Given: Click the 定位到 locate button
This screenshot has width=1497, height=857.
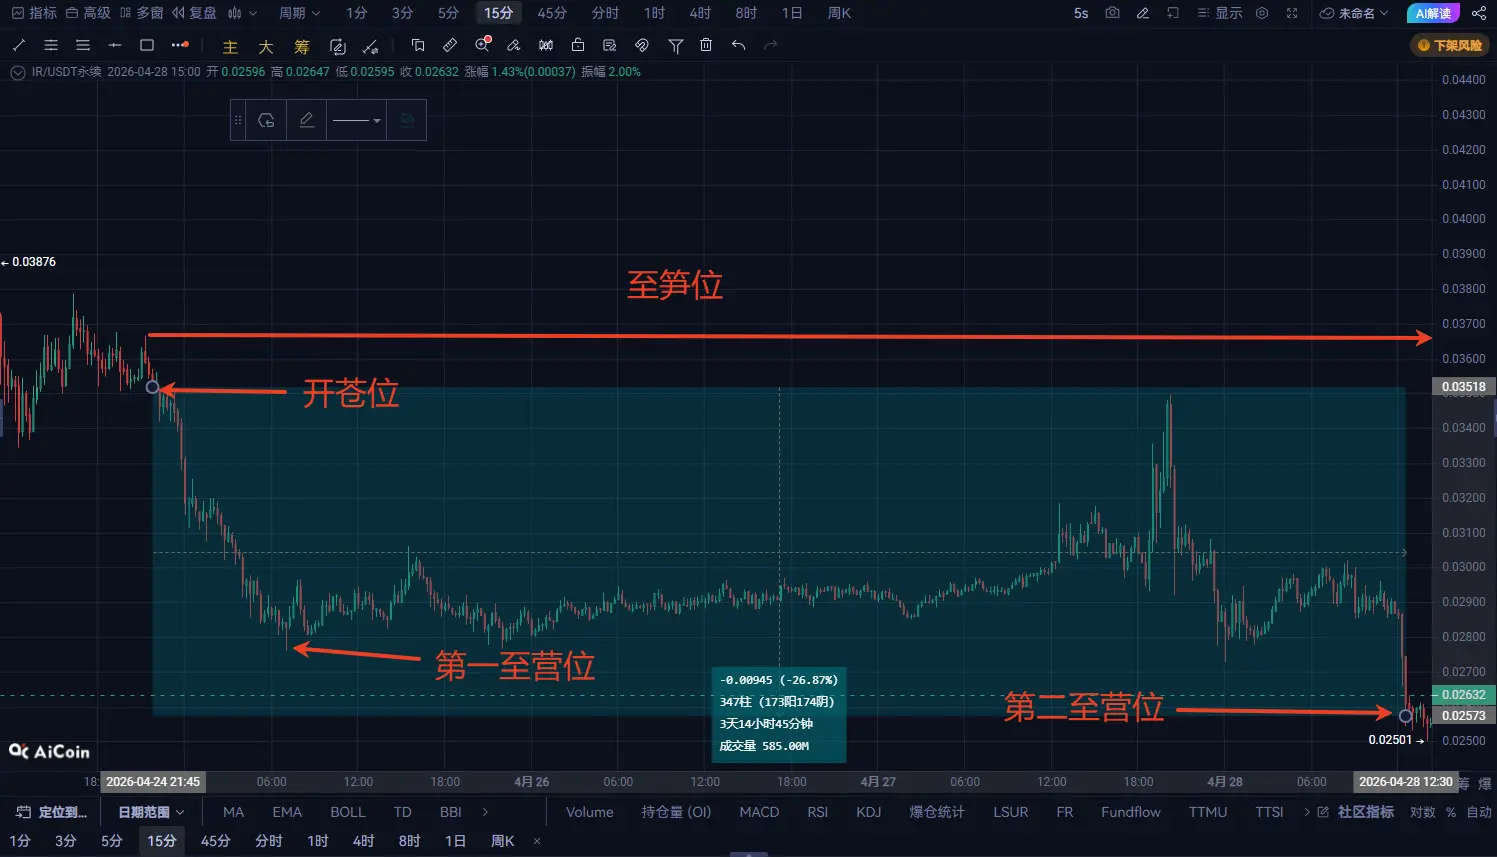Looking at the screenshot, I should [x=52, y=812].
